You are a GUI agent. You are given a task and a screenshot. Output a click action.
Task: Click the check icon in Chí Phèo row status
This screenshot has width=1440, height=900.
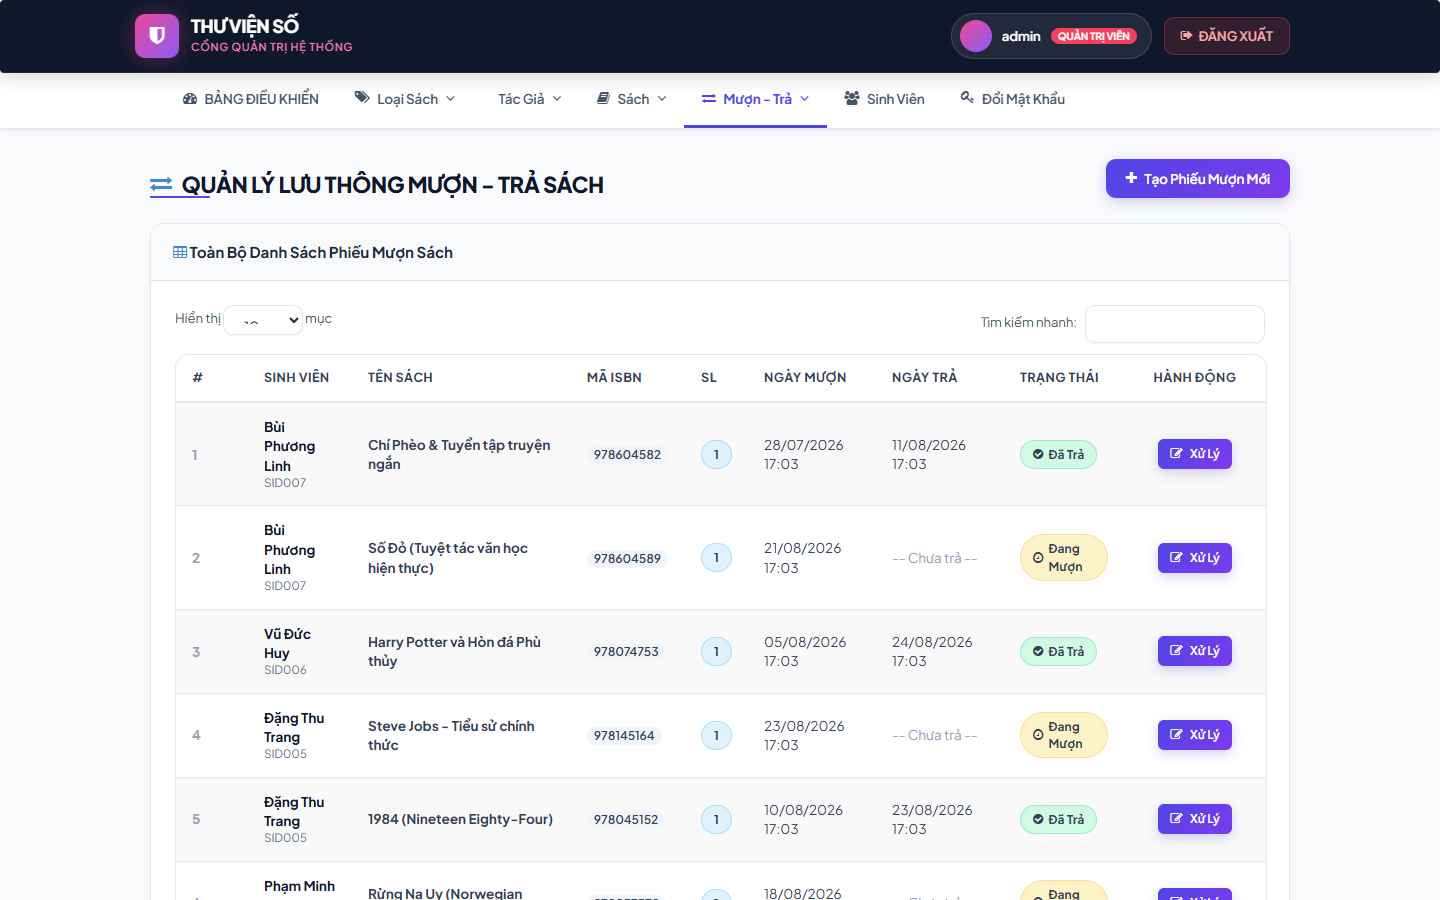pos(1038,455)
